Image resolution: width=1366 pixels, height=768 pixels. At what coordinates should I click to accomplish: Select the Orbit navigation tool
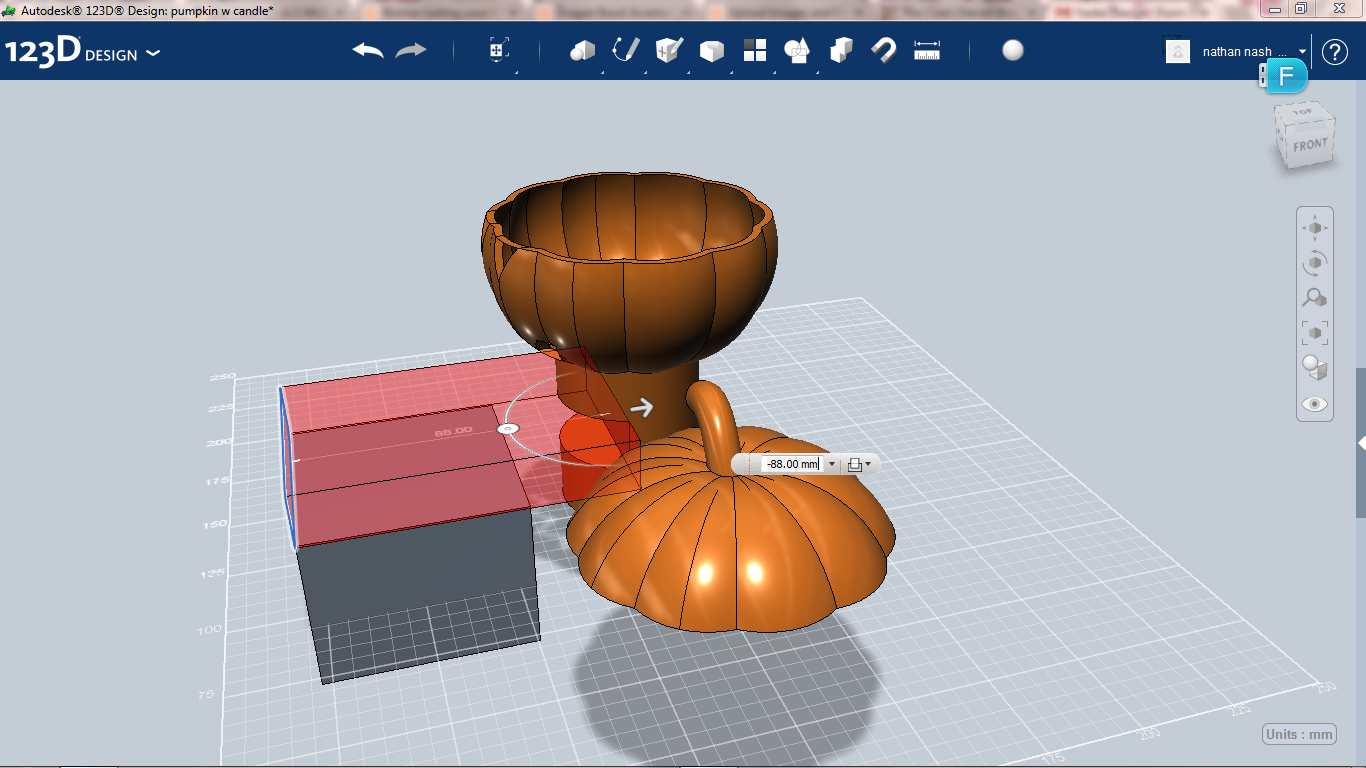point(1315,263)
